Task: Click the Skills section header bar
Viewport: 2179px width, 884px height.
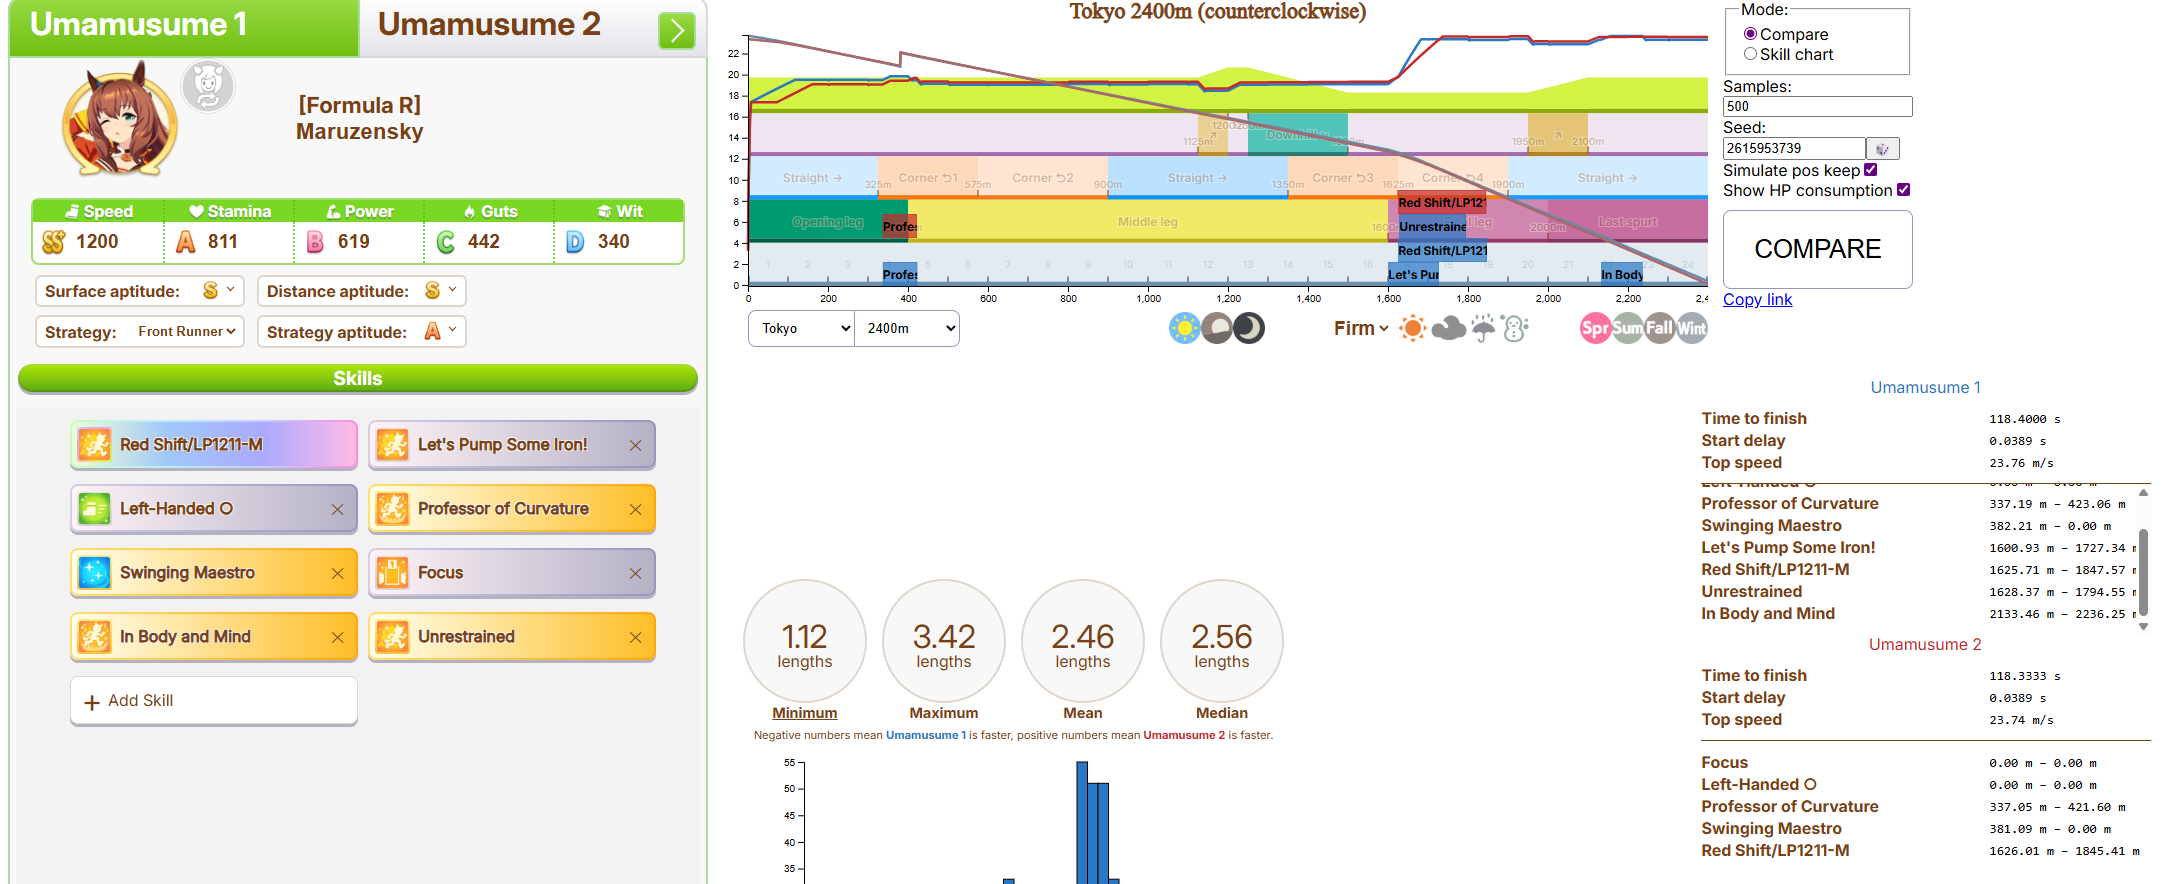Action: point(357,378)
